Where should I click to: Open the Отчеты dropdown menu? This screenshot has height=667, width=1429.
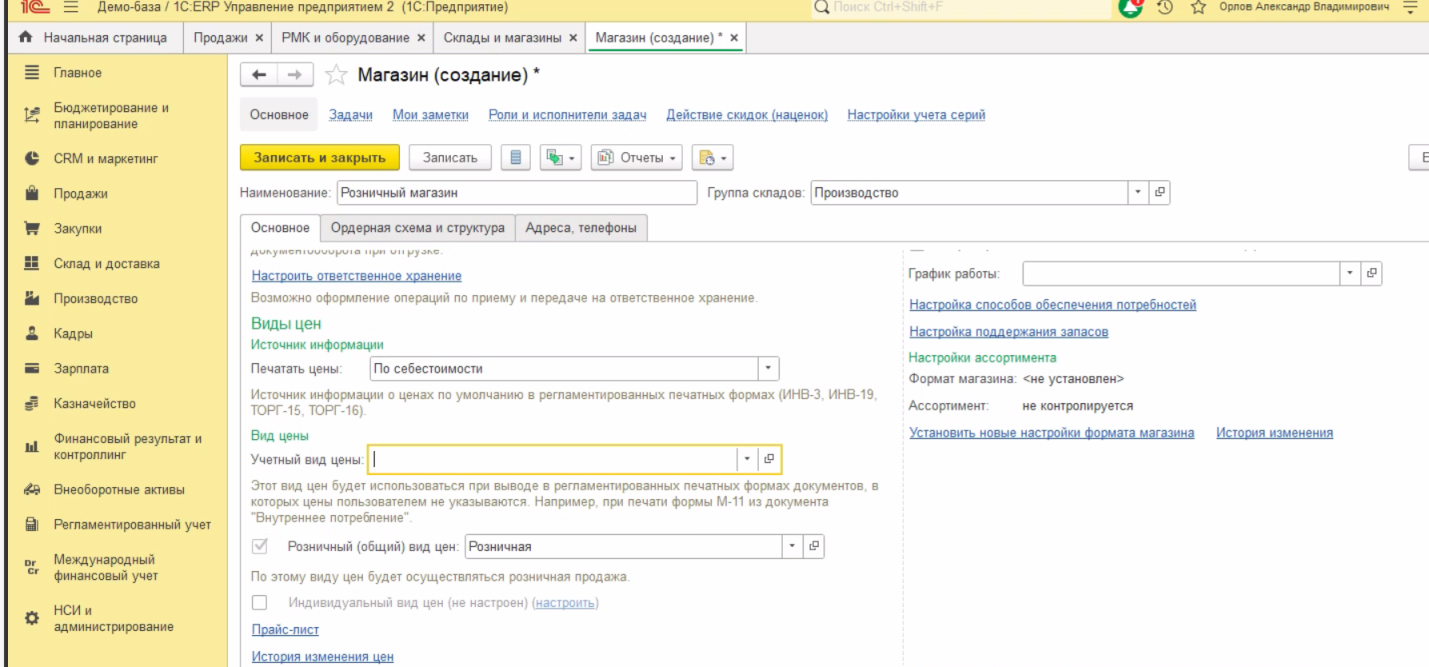637,158
